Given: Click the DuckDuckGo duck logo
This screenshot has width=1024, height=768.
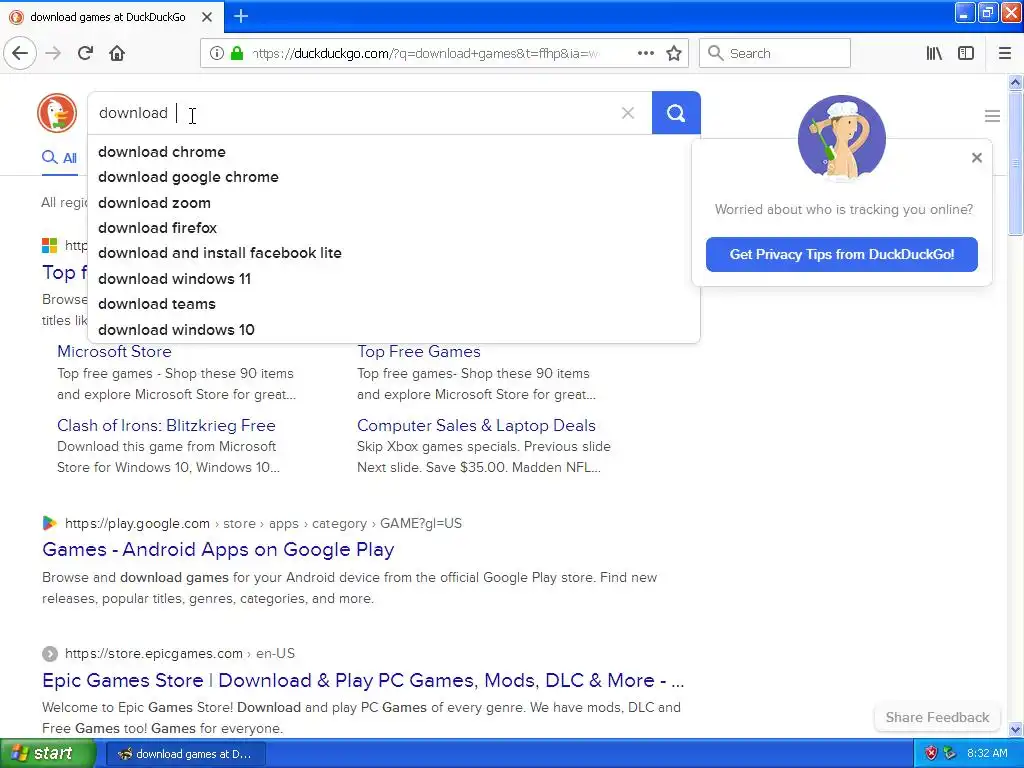Looking at the screenshot, I should (x=57, y=113).
